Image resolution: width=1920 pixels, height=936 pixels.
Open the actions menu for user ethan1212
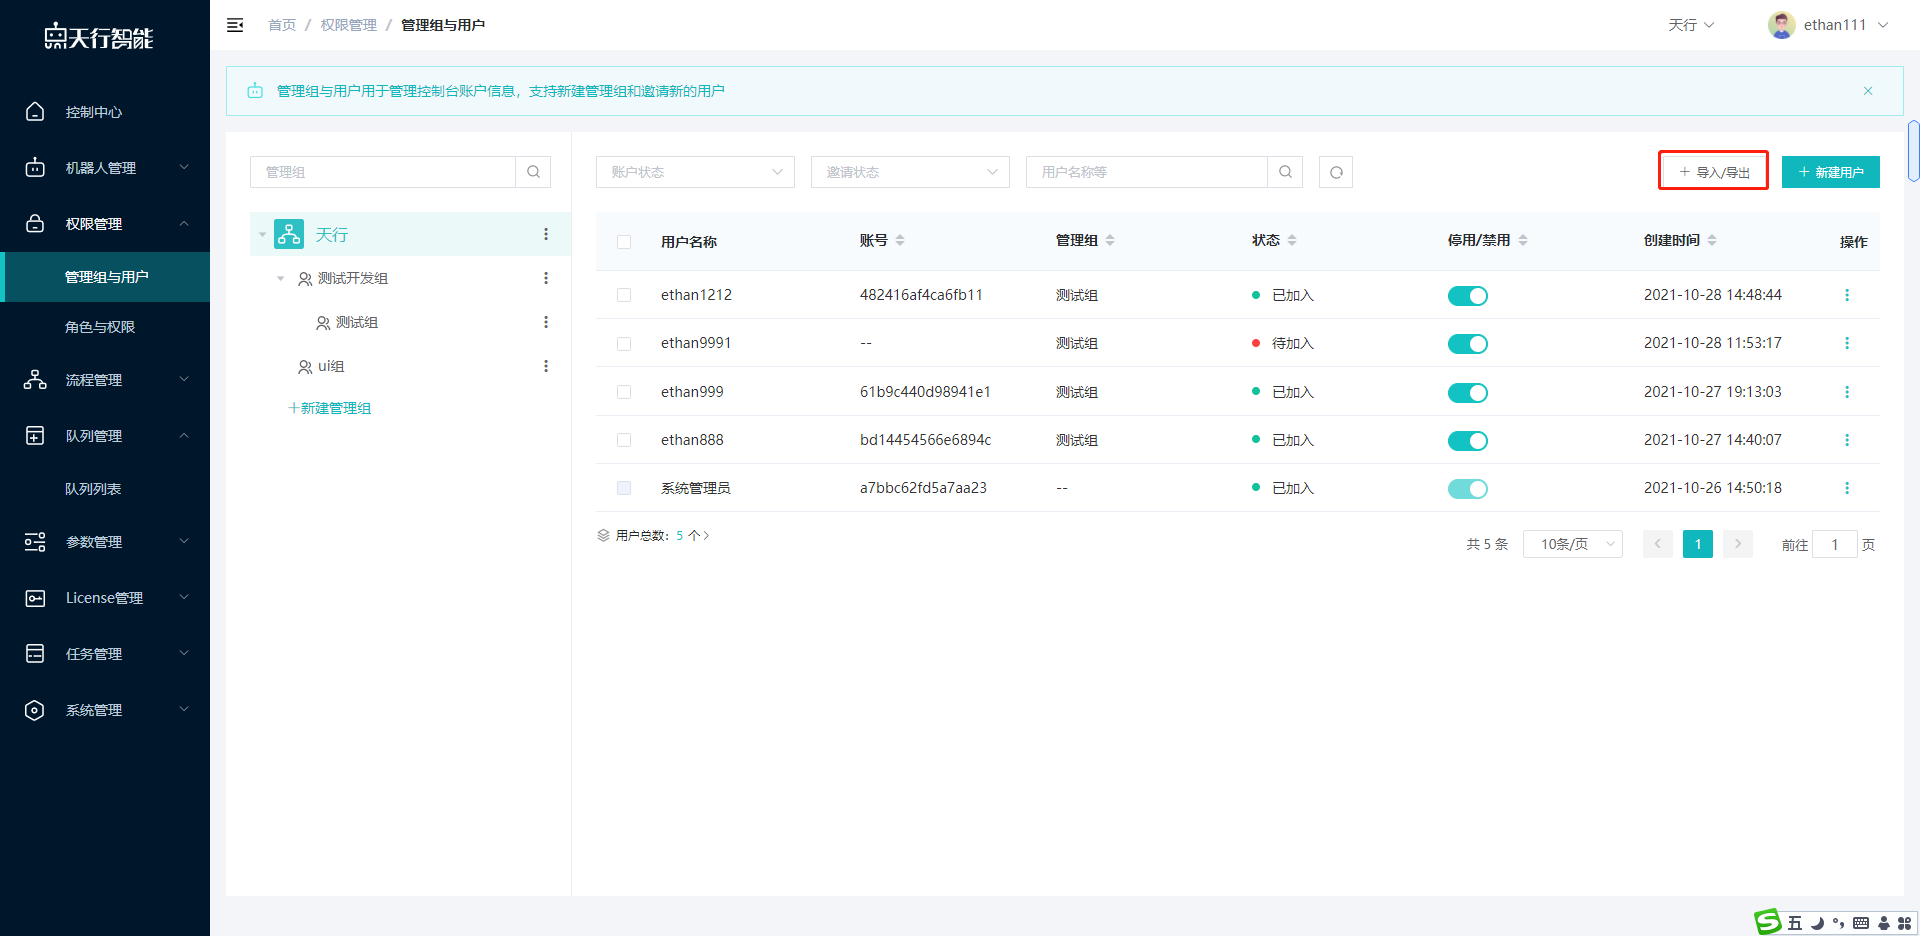coord(1847,295)
